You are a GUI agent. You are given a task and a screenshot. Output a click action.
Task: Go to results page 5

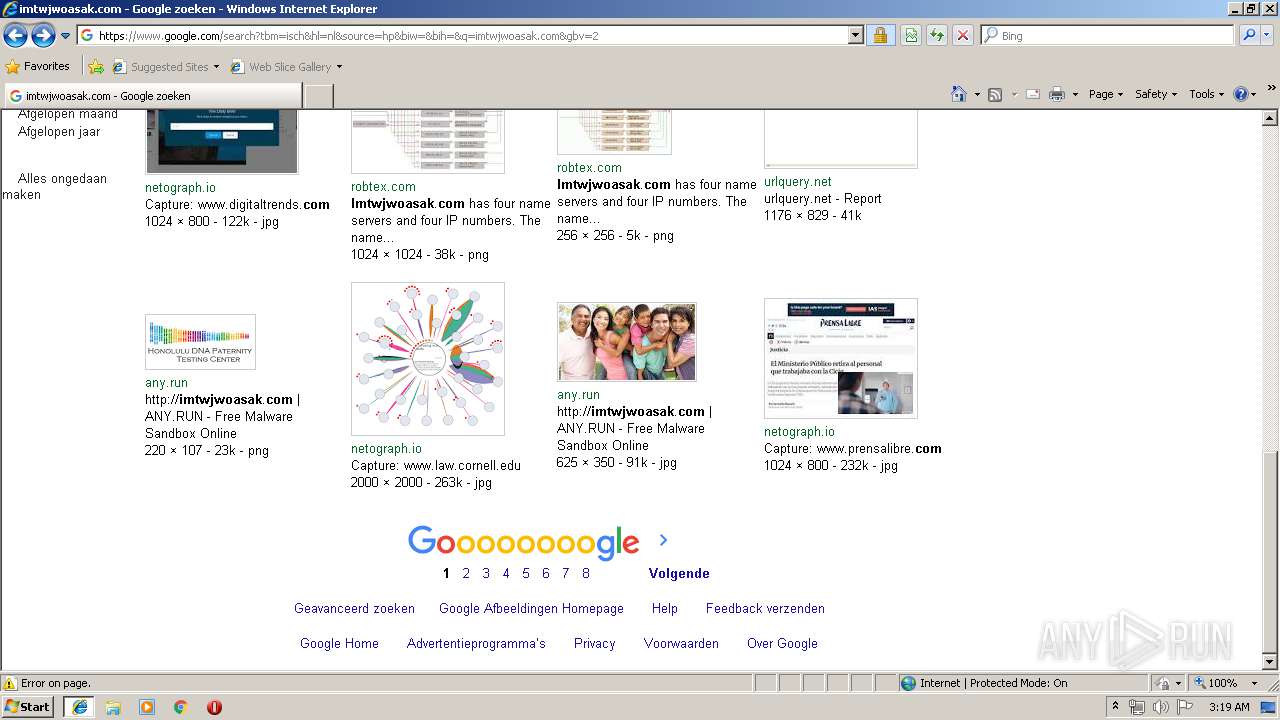[x=526, y=573]
